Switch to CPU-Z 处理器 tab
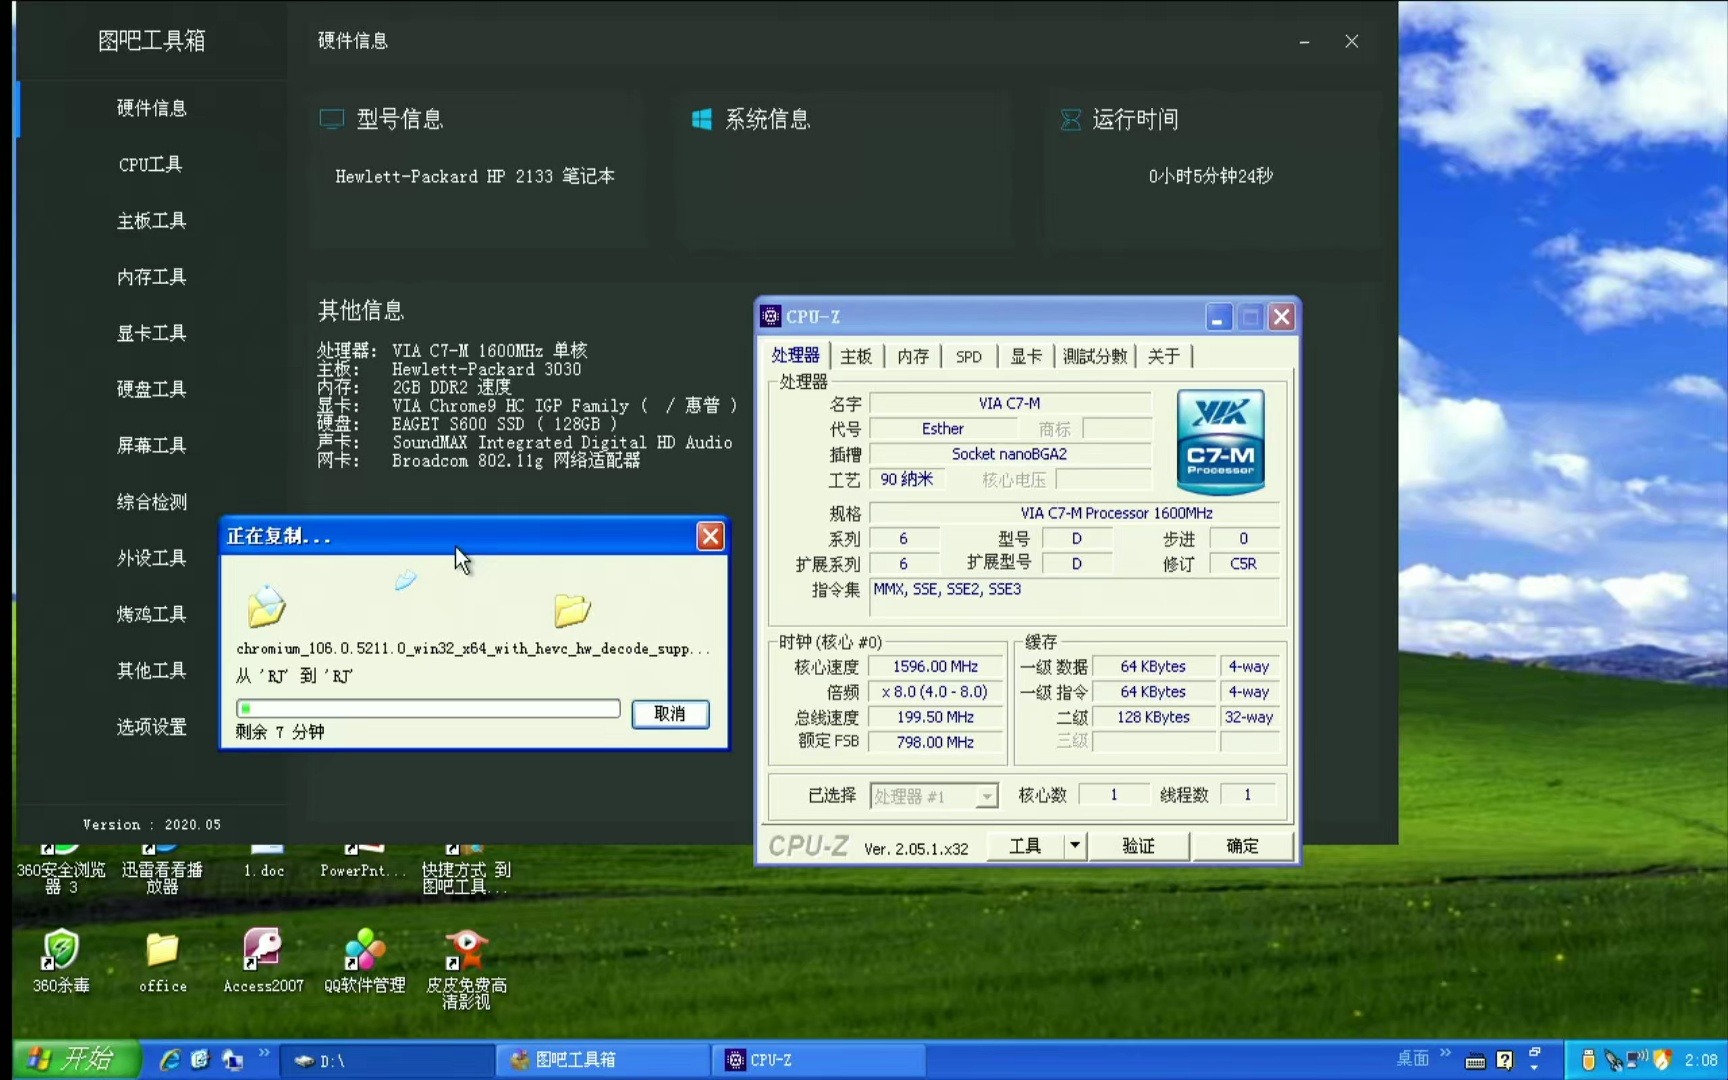The height and width of the screenshot is (1080, 1728). 795,356
